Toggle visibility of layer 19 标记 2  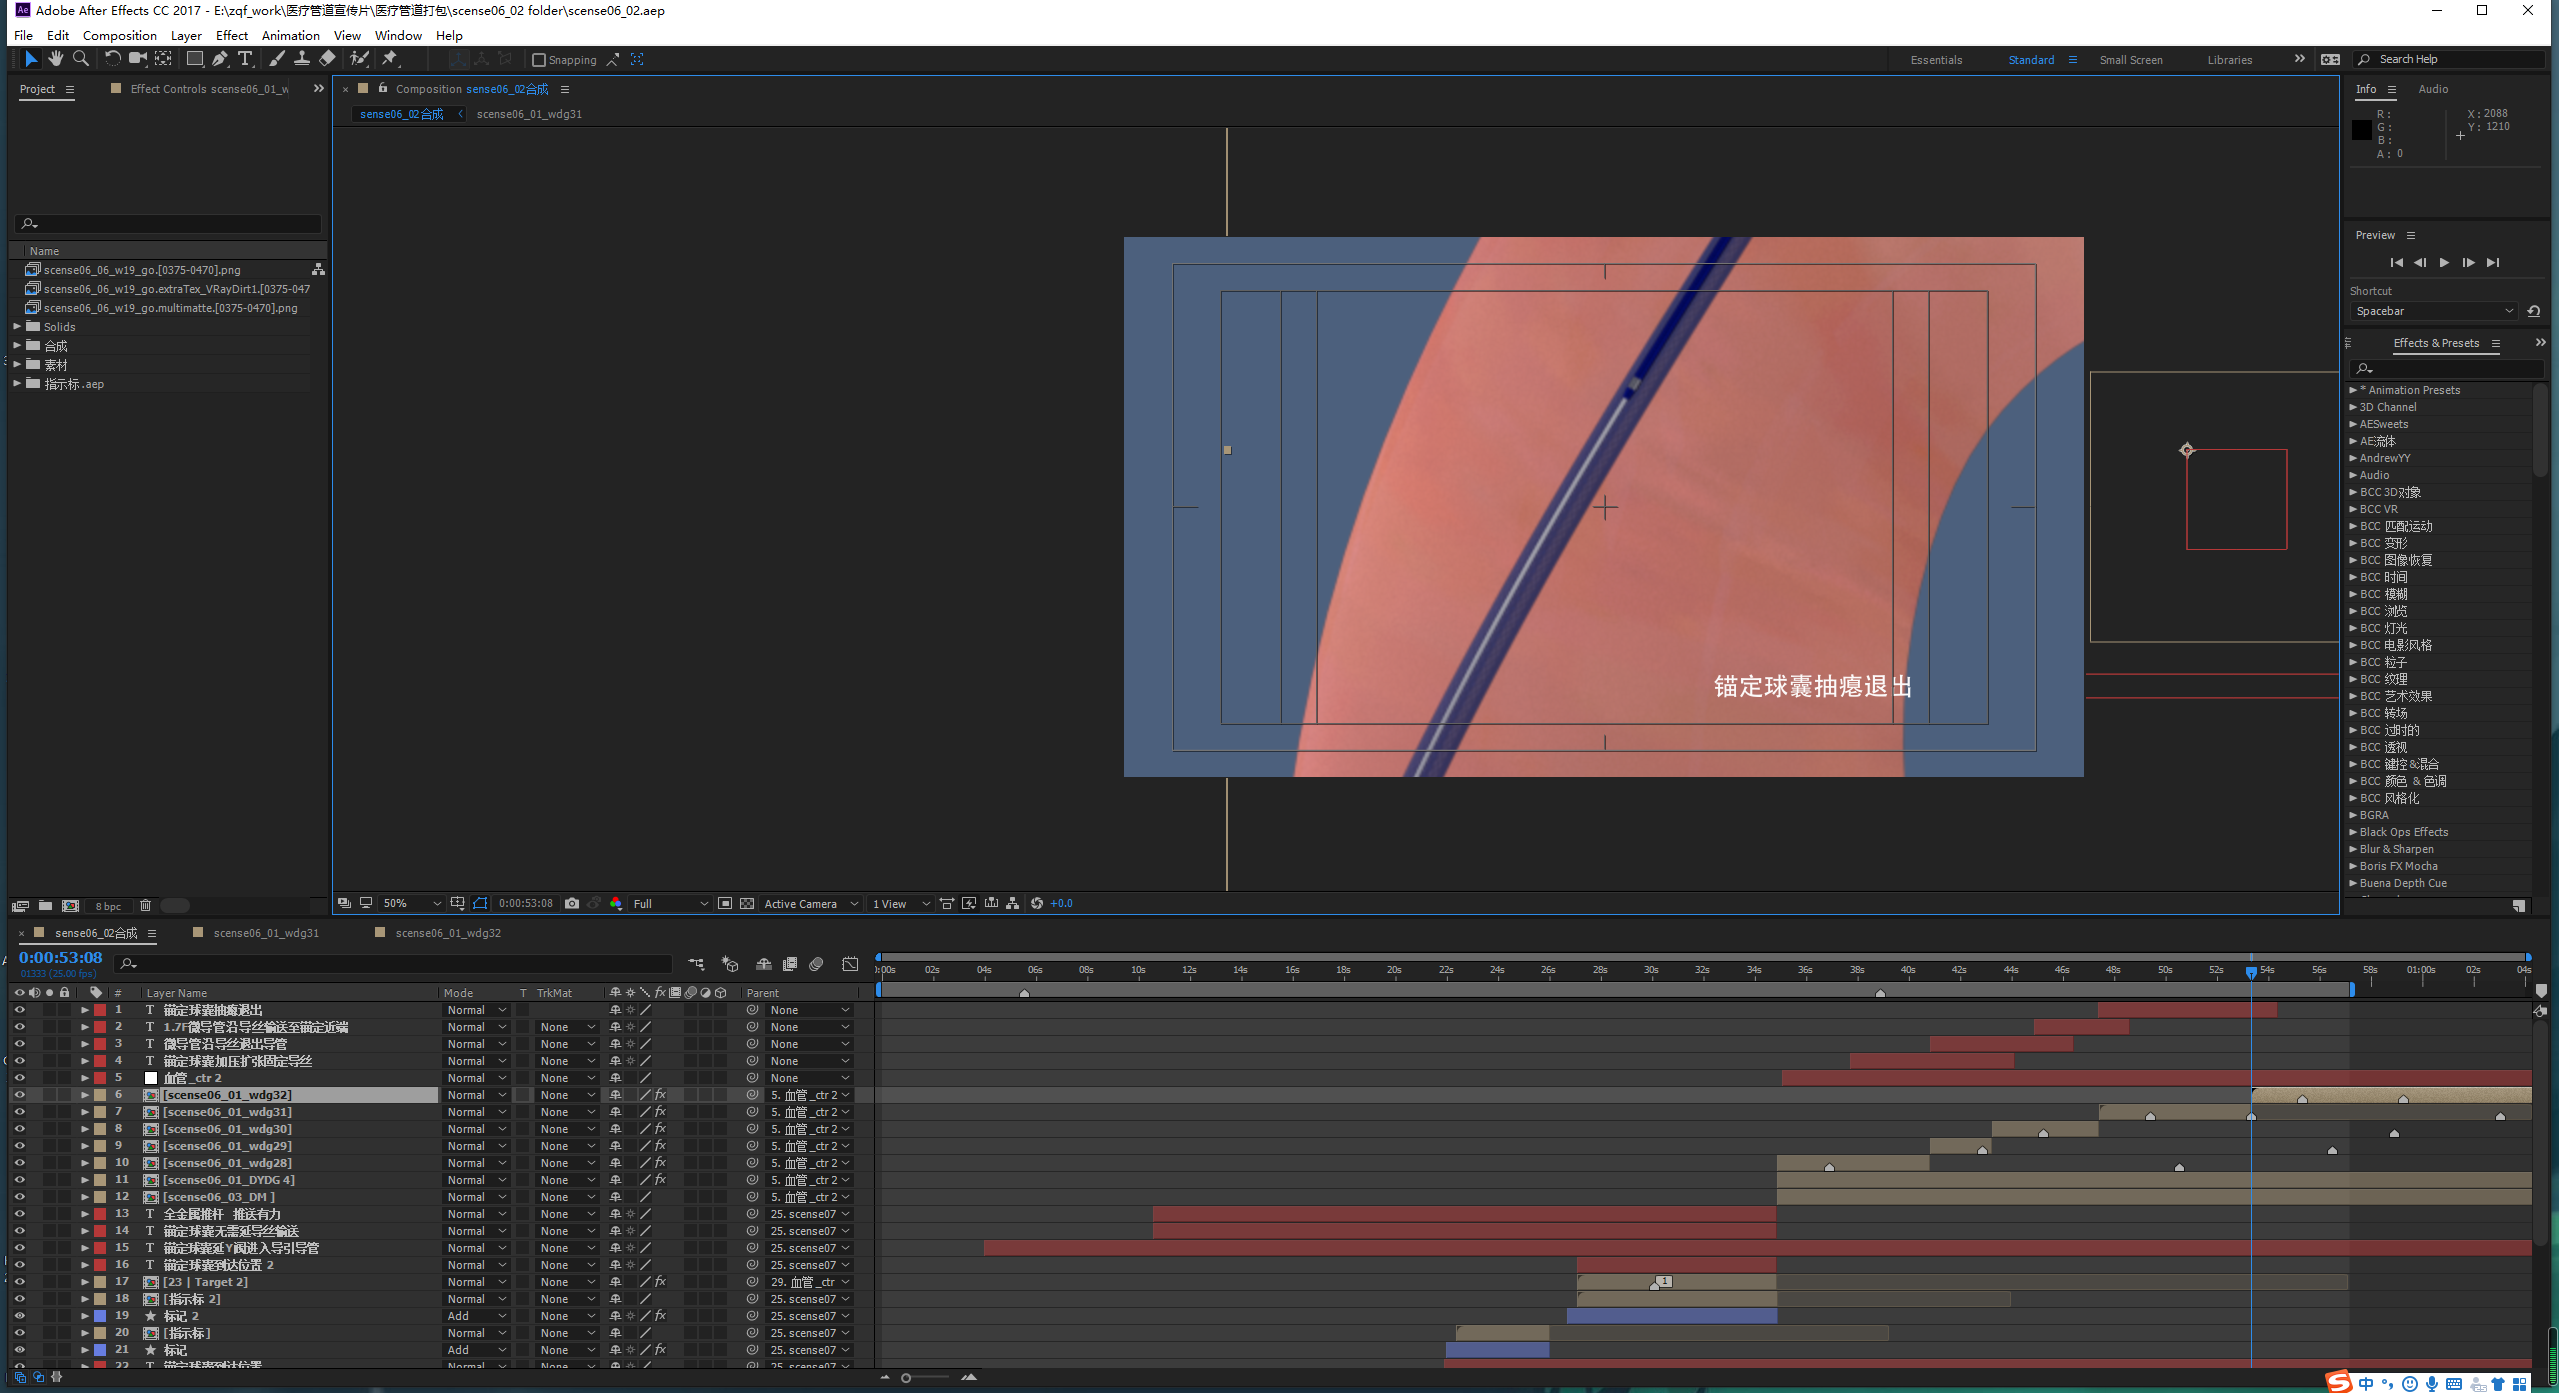point(19,1316)
